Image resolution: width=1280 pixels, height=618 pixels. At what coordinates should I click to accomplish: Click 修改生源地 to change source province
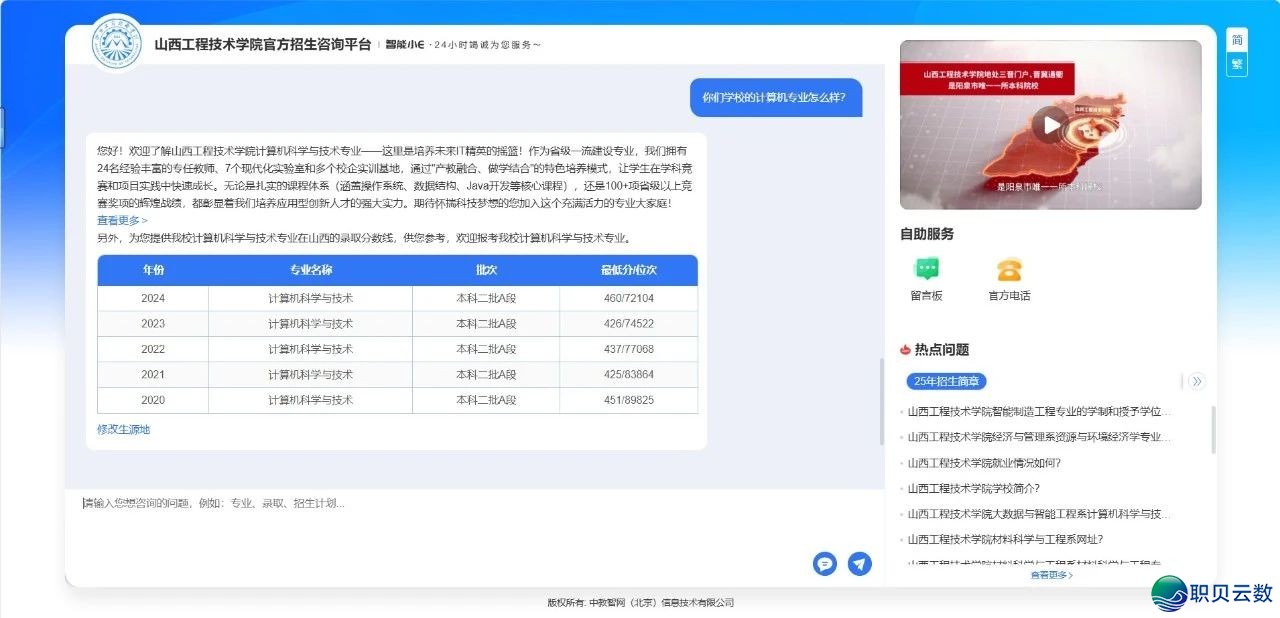(x=123, y=429)
